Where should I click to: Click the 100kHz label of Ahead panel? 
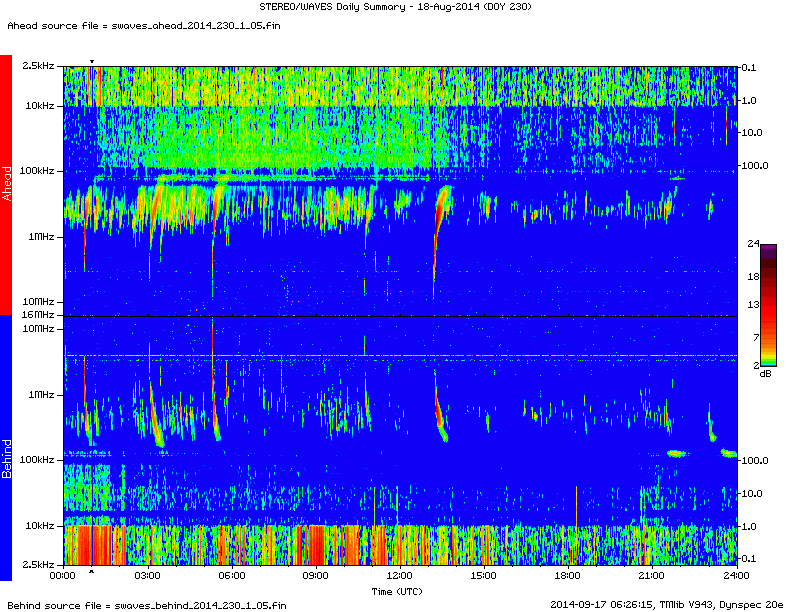[37, 171]
